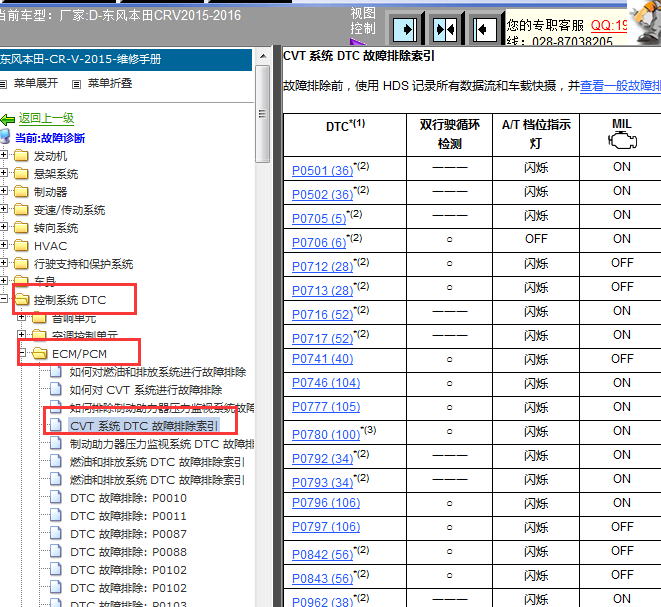
Task: Expand the 转向系统 tree node
Action: [3, 227]
